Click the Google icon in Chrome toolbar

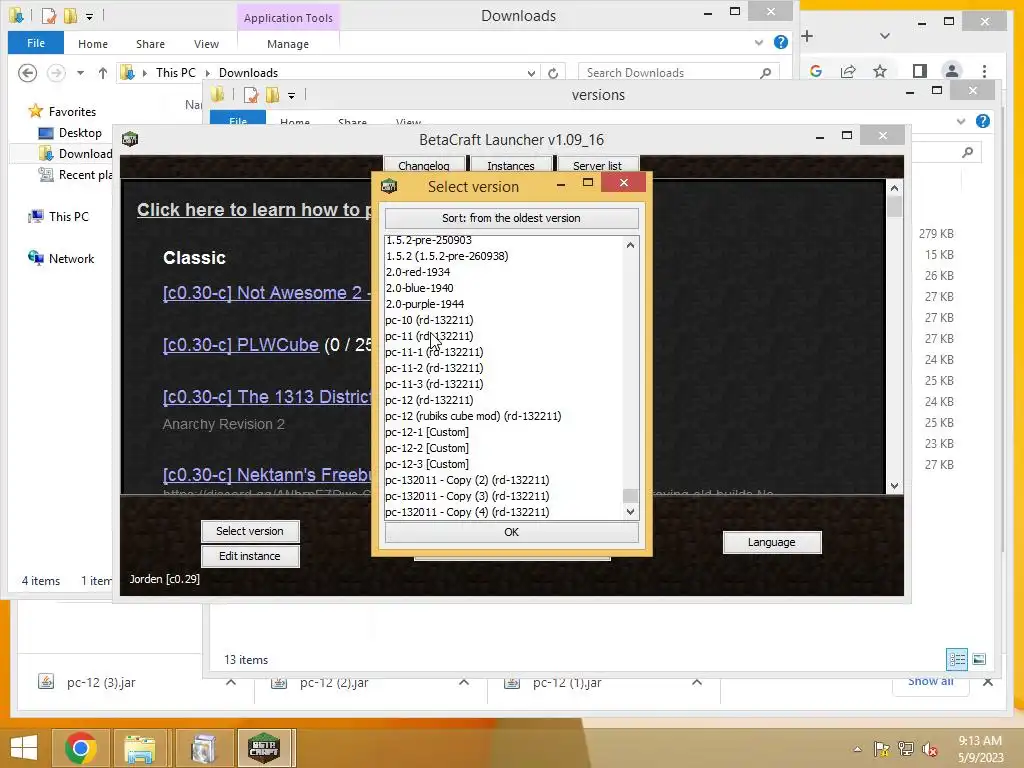(x=816, y=71)
